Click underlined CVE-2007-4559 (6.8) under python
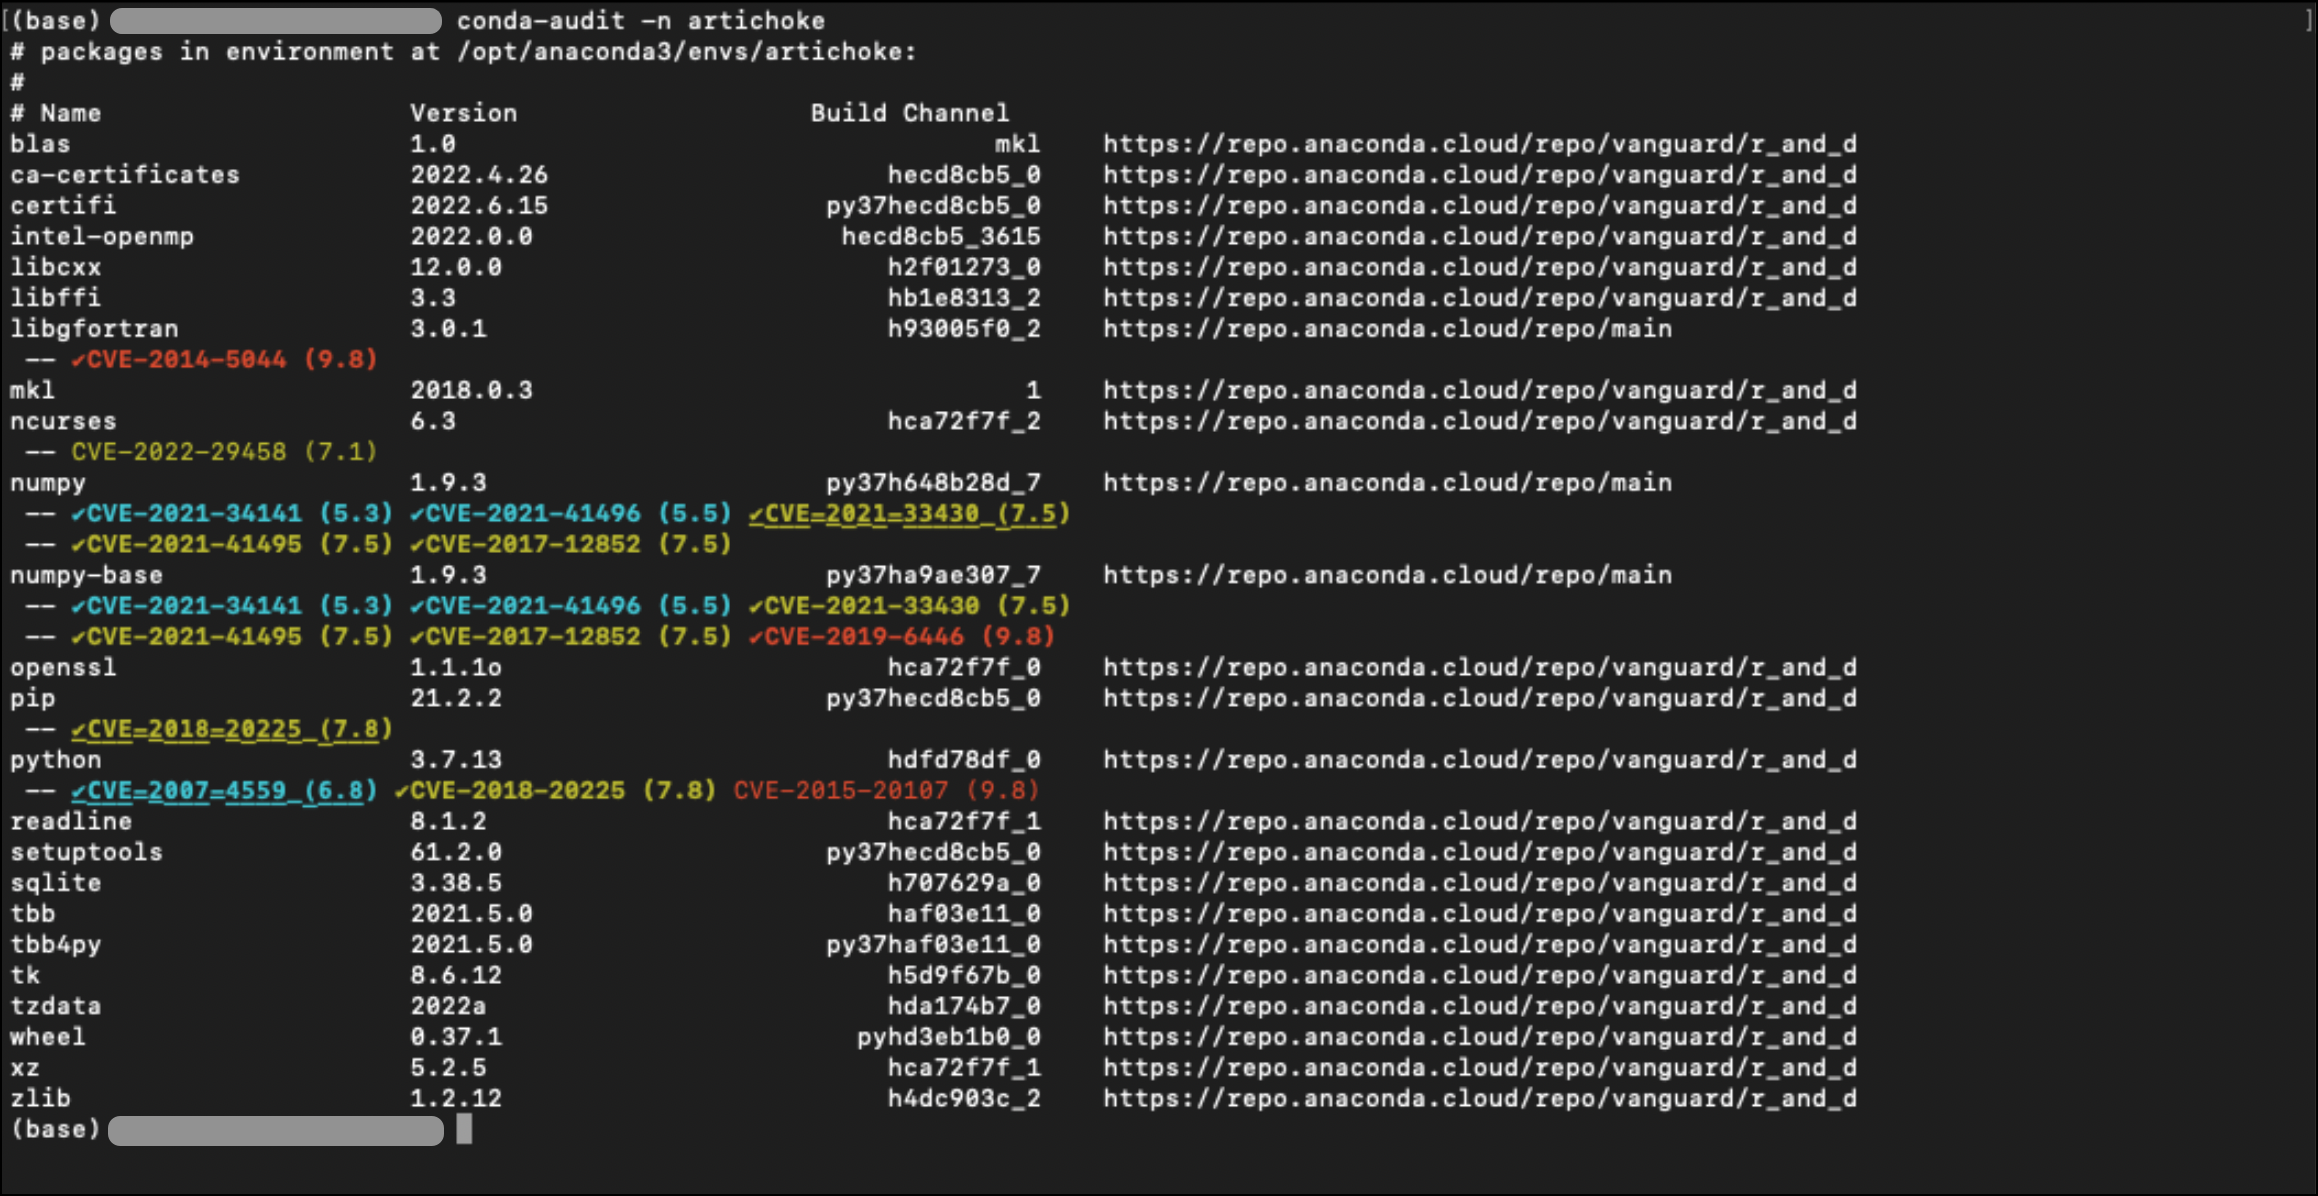The height and width of the screenshot is (1196, 2318). click(225, 791)
